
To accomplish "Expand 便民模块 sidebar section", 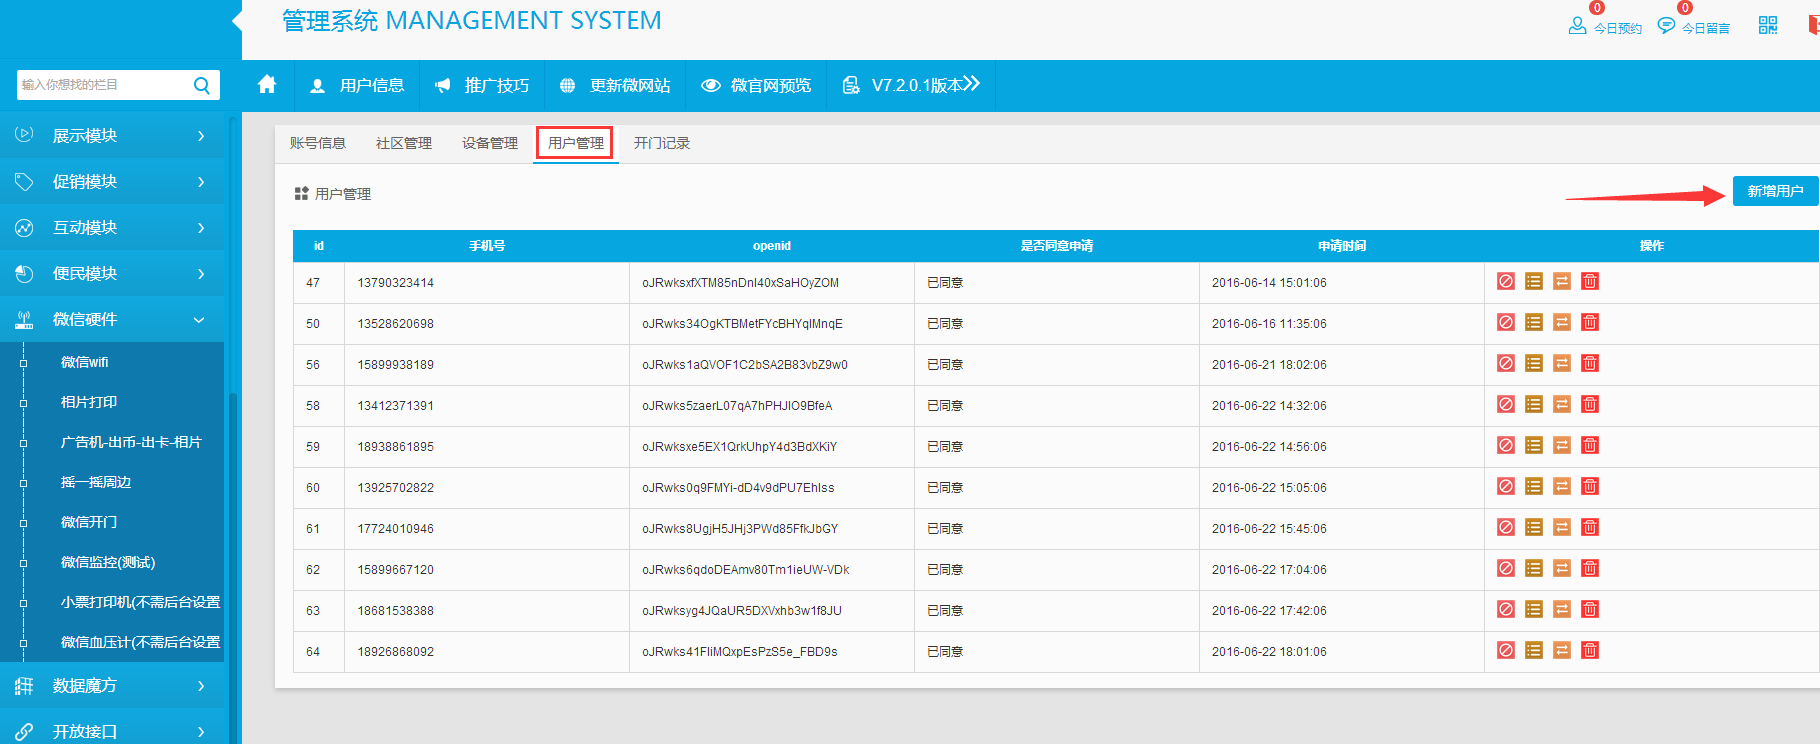I will pos(112,273).
